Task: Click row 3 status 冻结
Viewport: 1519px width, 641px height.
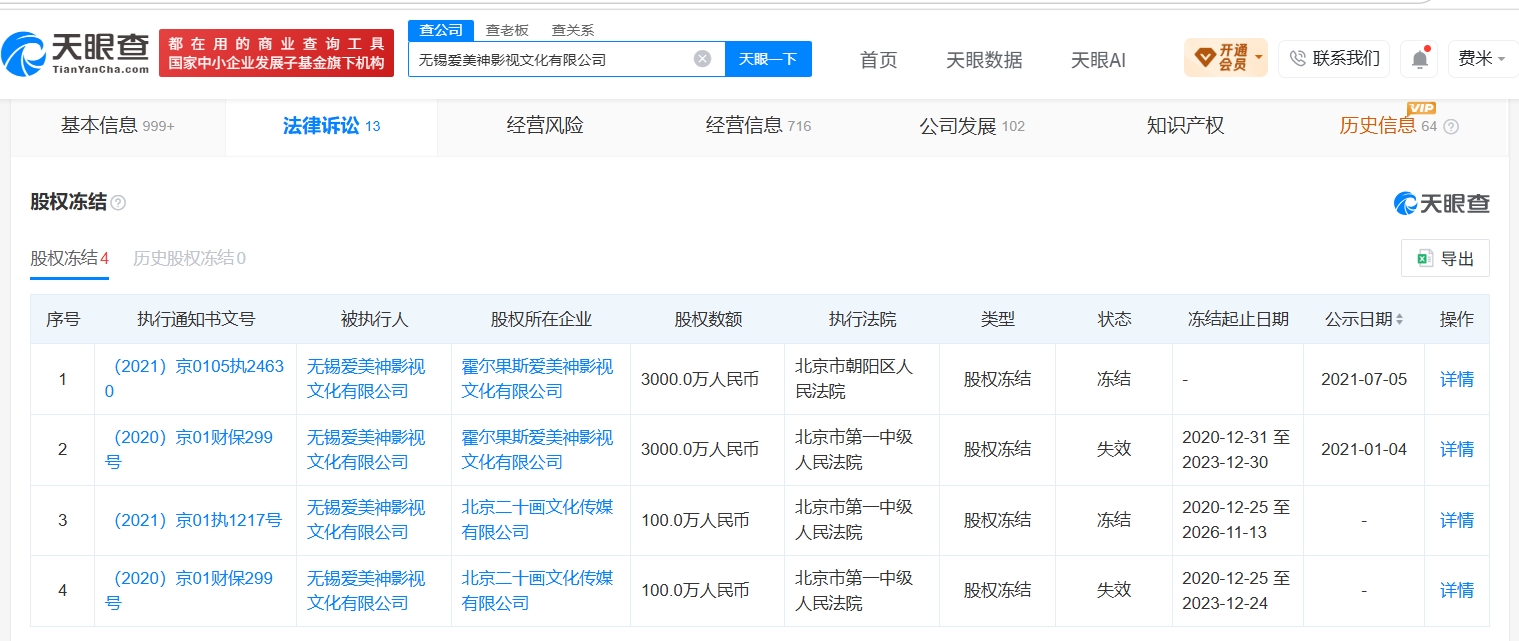Action: 1114,520
